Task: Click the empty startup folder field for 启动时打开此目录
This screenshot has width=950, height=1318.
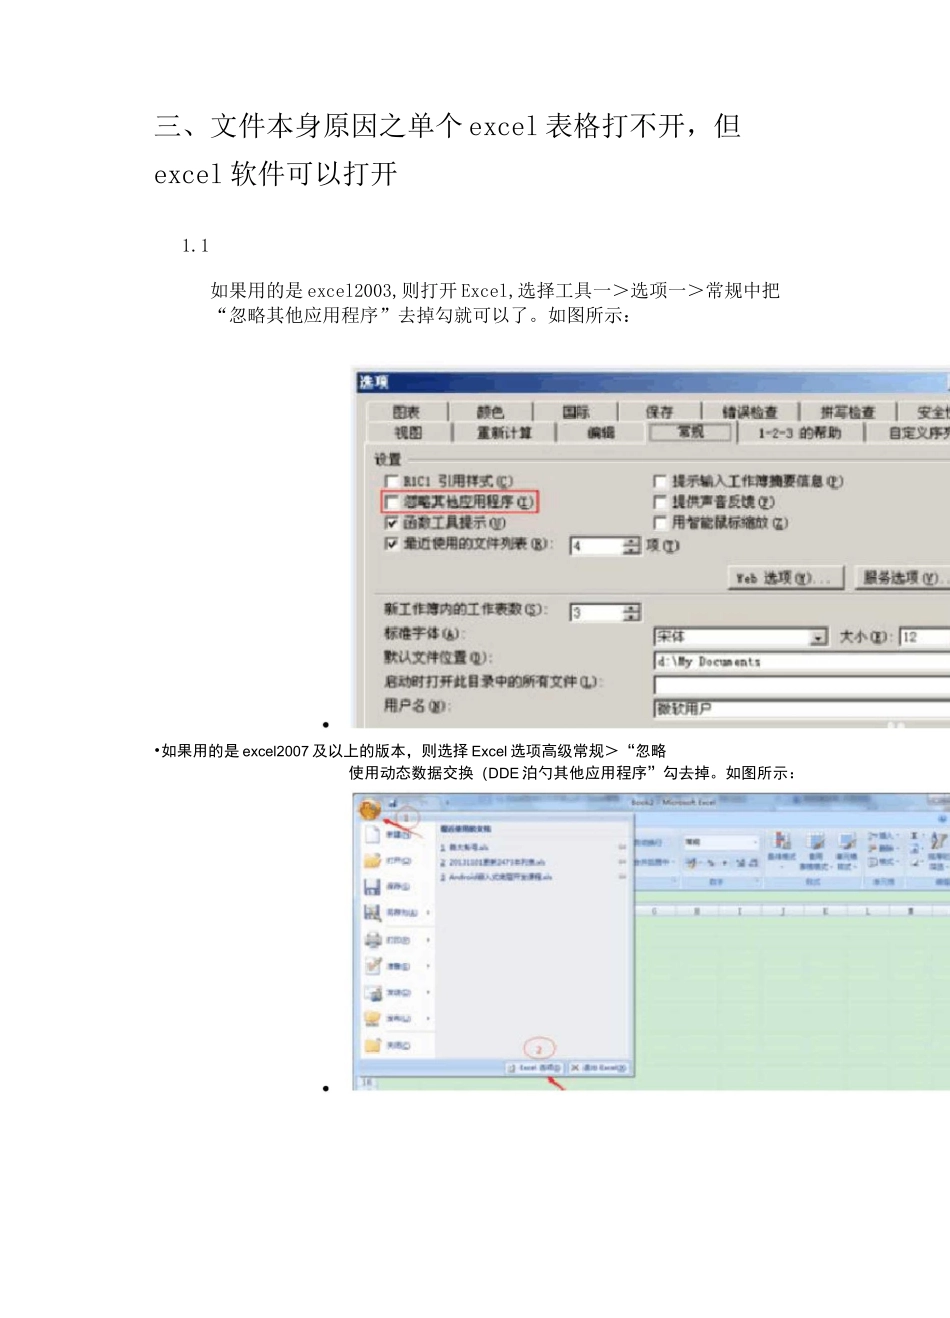Action: [x=802, y=685]
